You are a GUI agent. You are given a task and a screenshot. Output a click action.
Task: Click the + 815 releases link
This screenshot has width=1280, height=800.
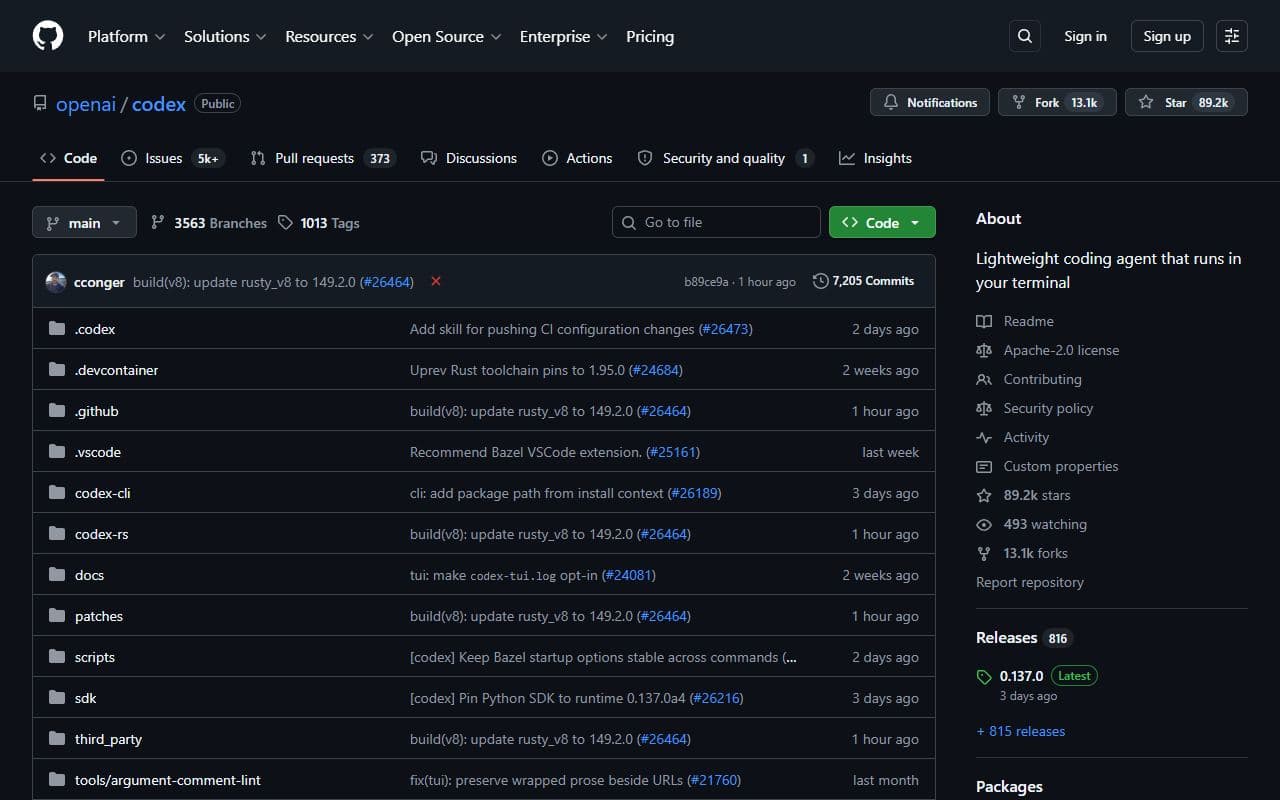1021,731
